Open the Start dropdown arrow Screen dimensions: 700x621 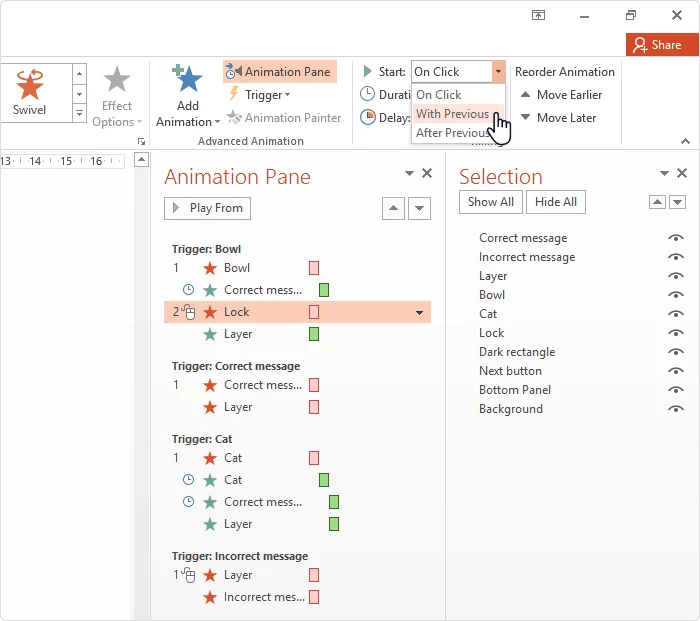point(498,72)
